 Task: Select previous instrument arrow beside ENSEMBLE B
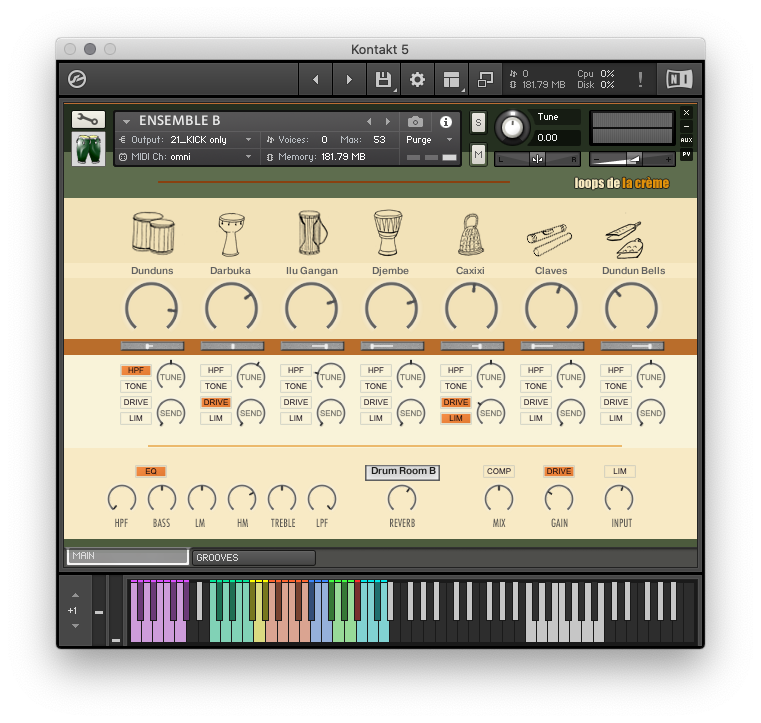[x=369, y=121]
